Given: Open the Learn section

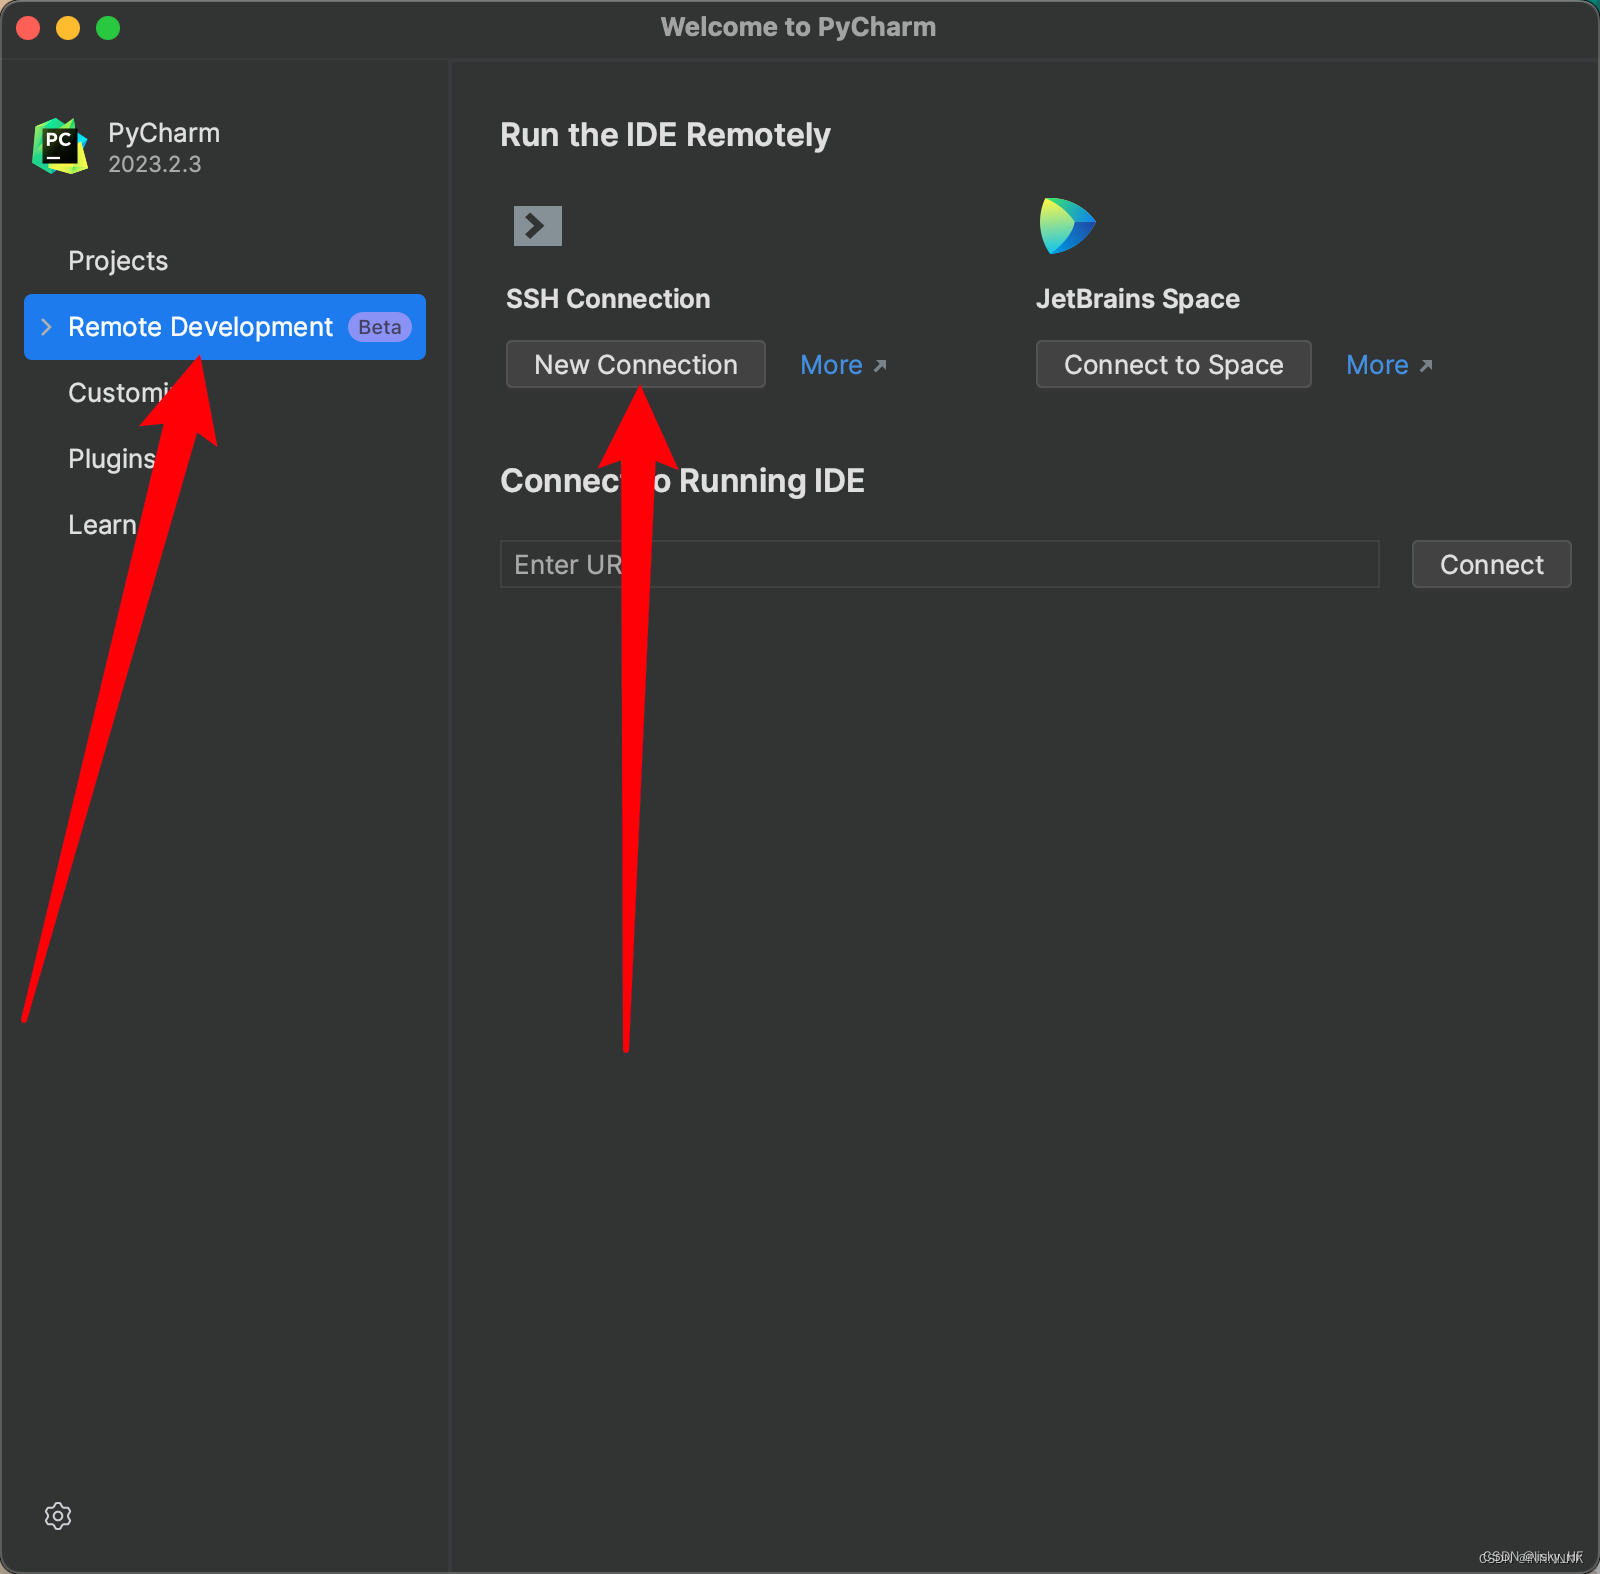Looking at the screenshot, I should (x=102, y=524).
